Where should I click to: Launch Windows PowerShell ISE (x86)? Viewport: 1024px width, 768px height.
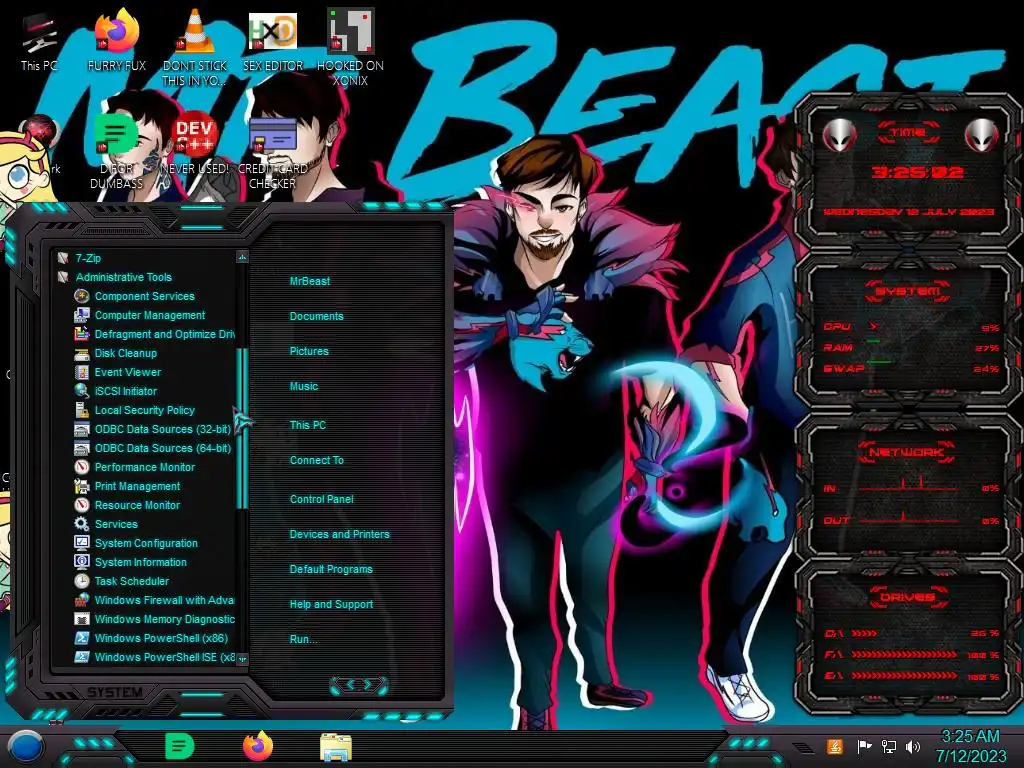[164, 657]
